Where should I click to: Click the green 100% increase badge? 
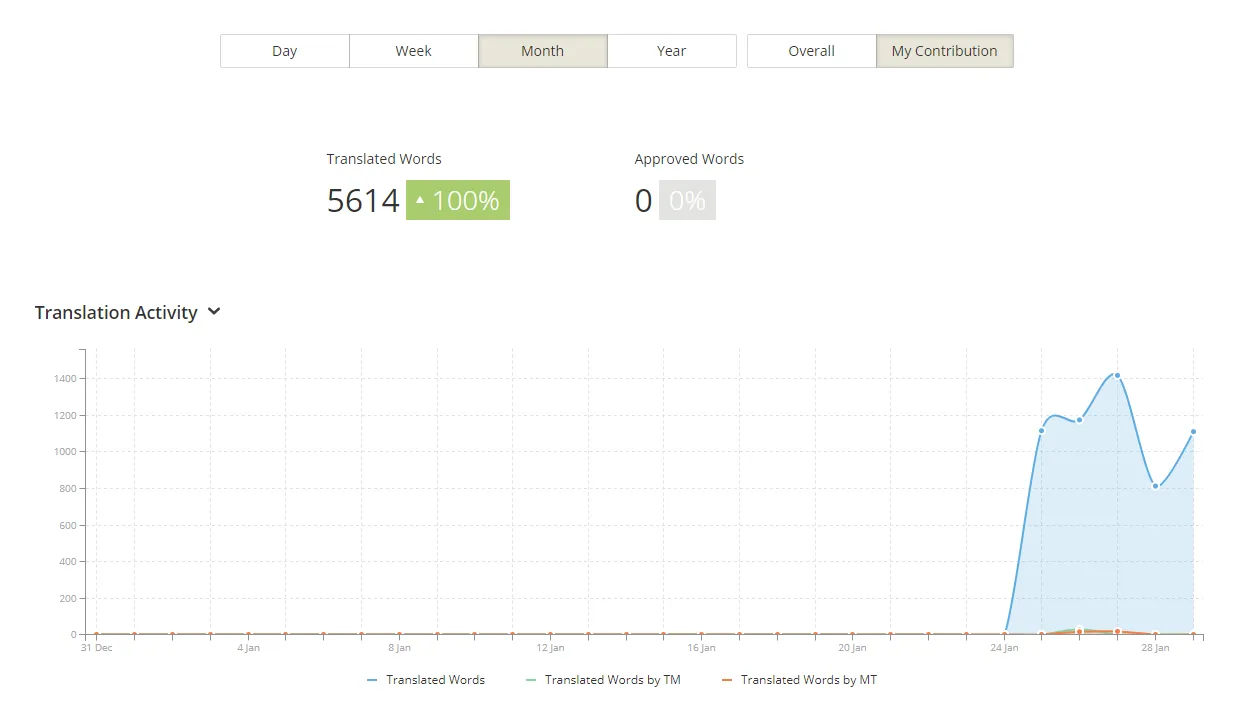458,200
